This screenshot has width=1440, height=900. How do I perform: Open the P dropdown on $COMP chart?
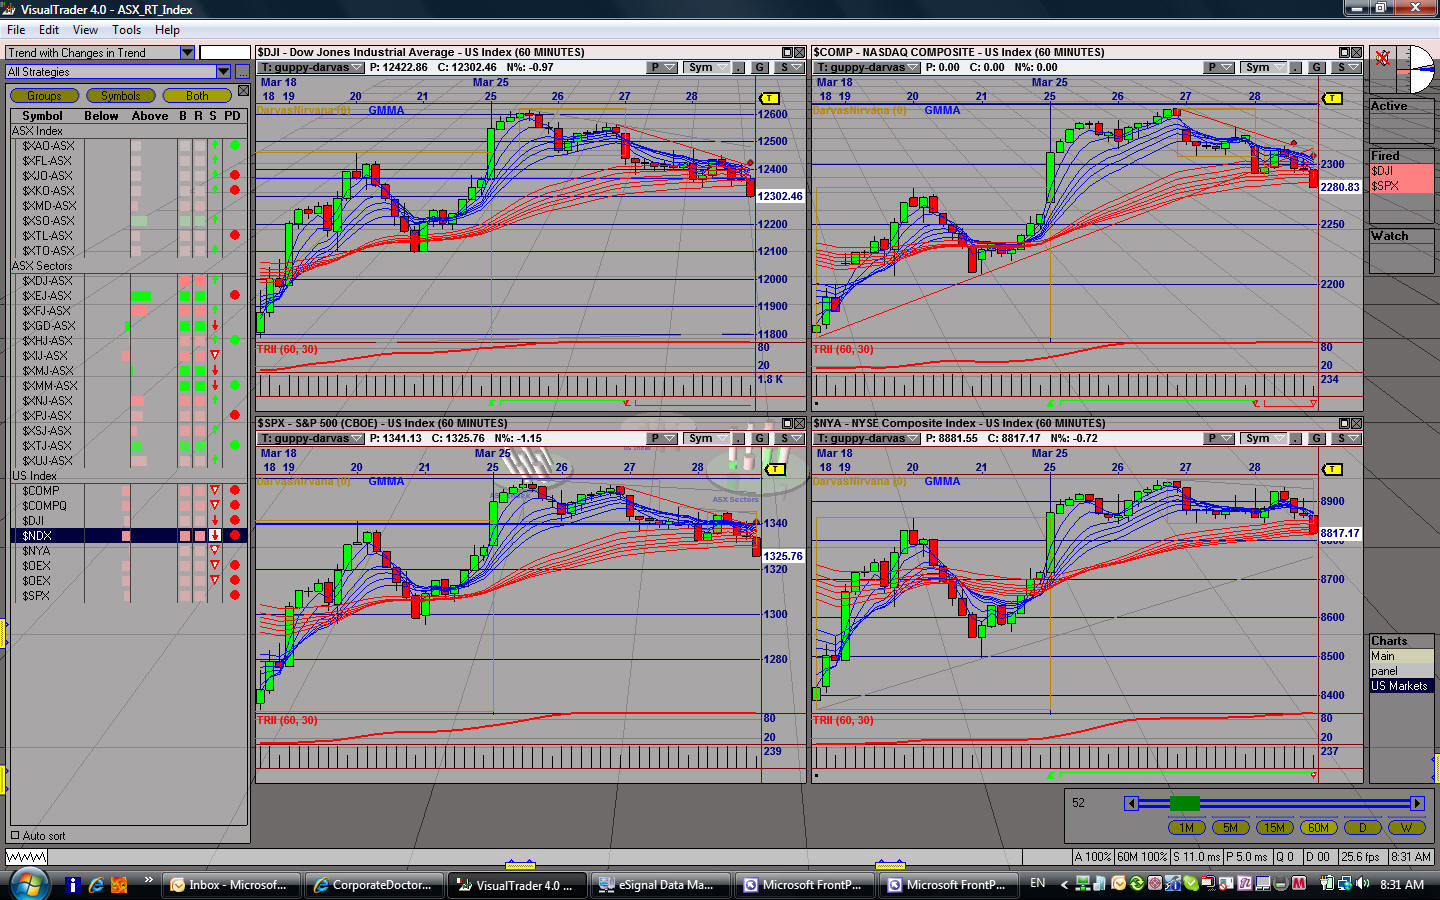pyautogui.click(x=1219, y=68)
